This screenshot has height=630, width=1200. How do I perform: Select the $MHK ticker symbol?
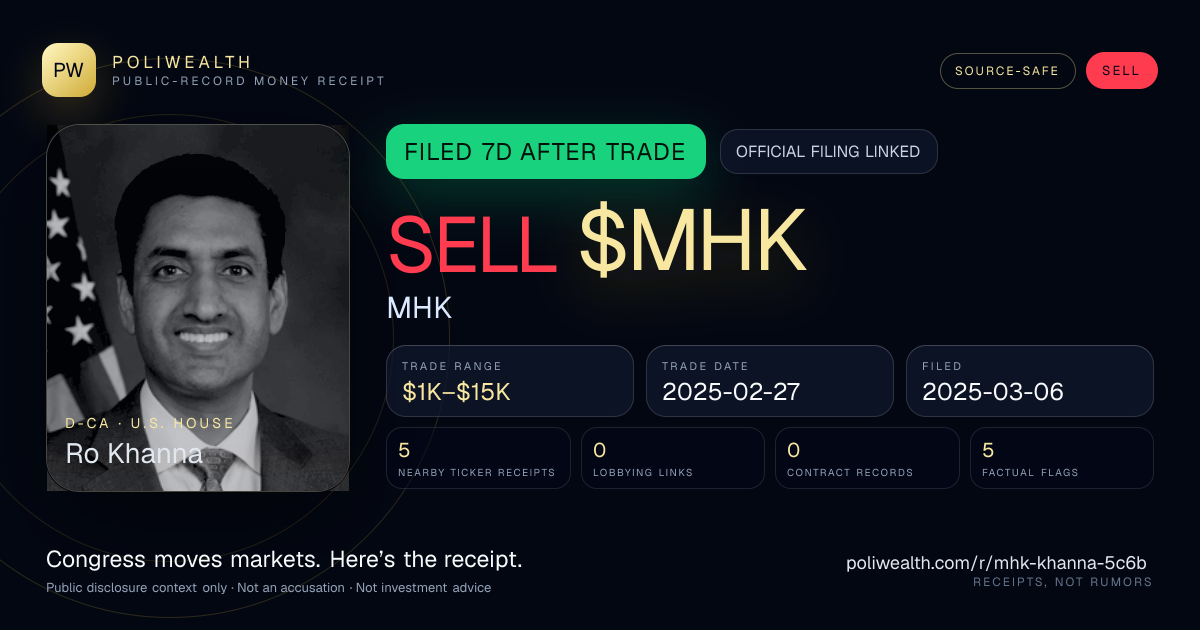[x=692, y=240]
